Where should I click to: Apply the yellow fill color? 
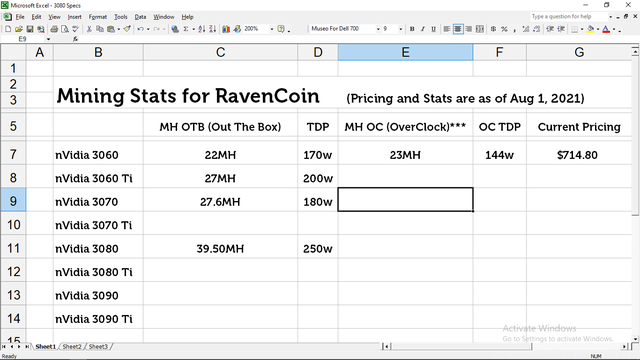coord(590,29)
